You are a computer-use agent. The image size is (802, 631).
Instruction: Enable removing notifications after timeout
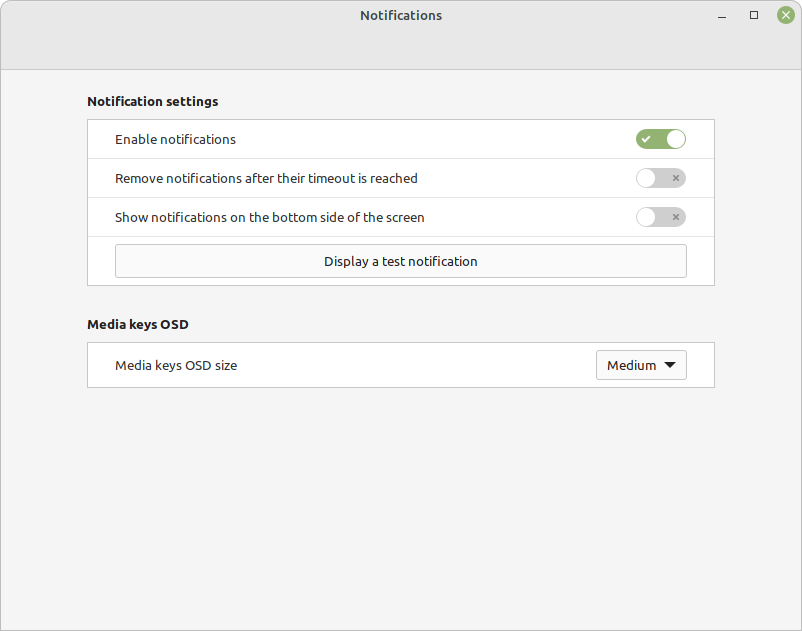[x=661, y=178]
